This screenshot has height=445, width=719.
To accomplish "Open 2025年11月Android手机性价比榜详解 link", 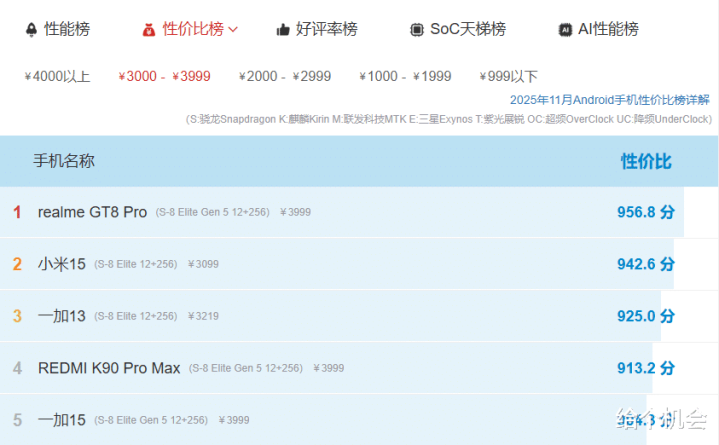I will click(610, 100).
